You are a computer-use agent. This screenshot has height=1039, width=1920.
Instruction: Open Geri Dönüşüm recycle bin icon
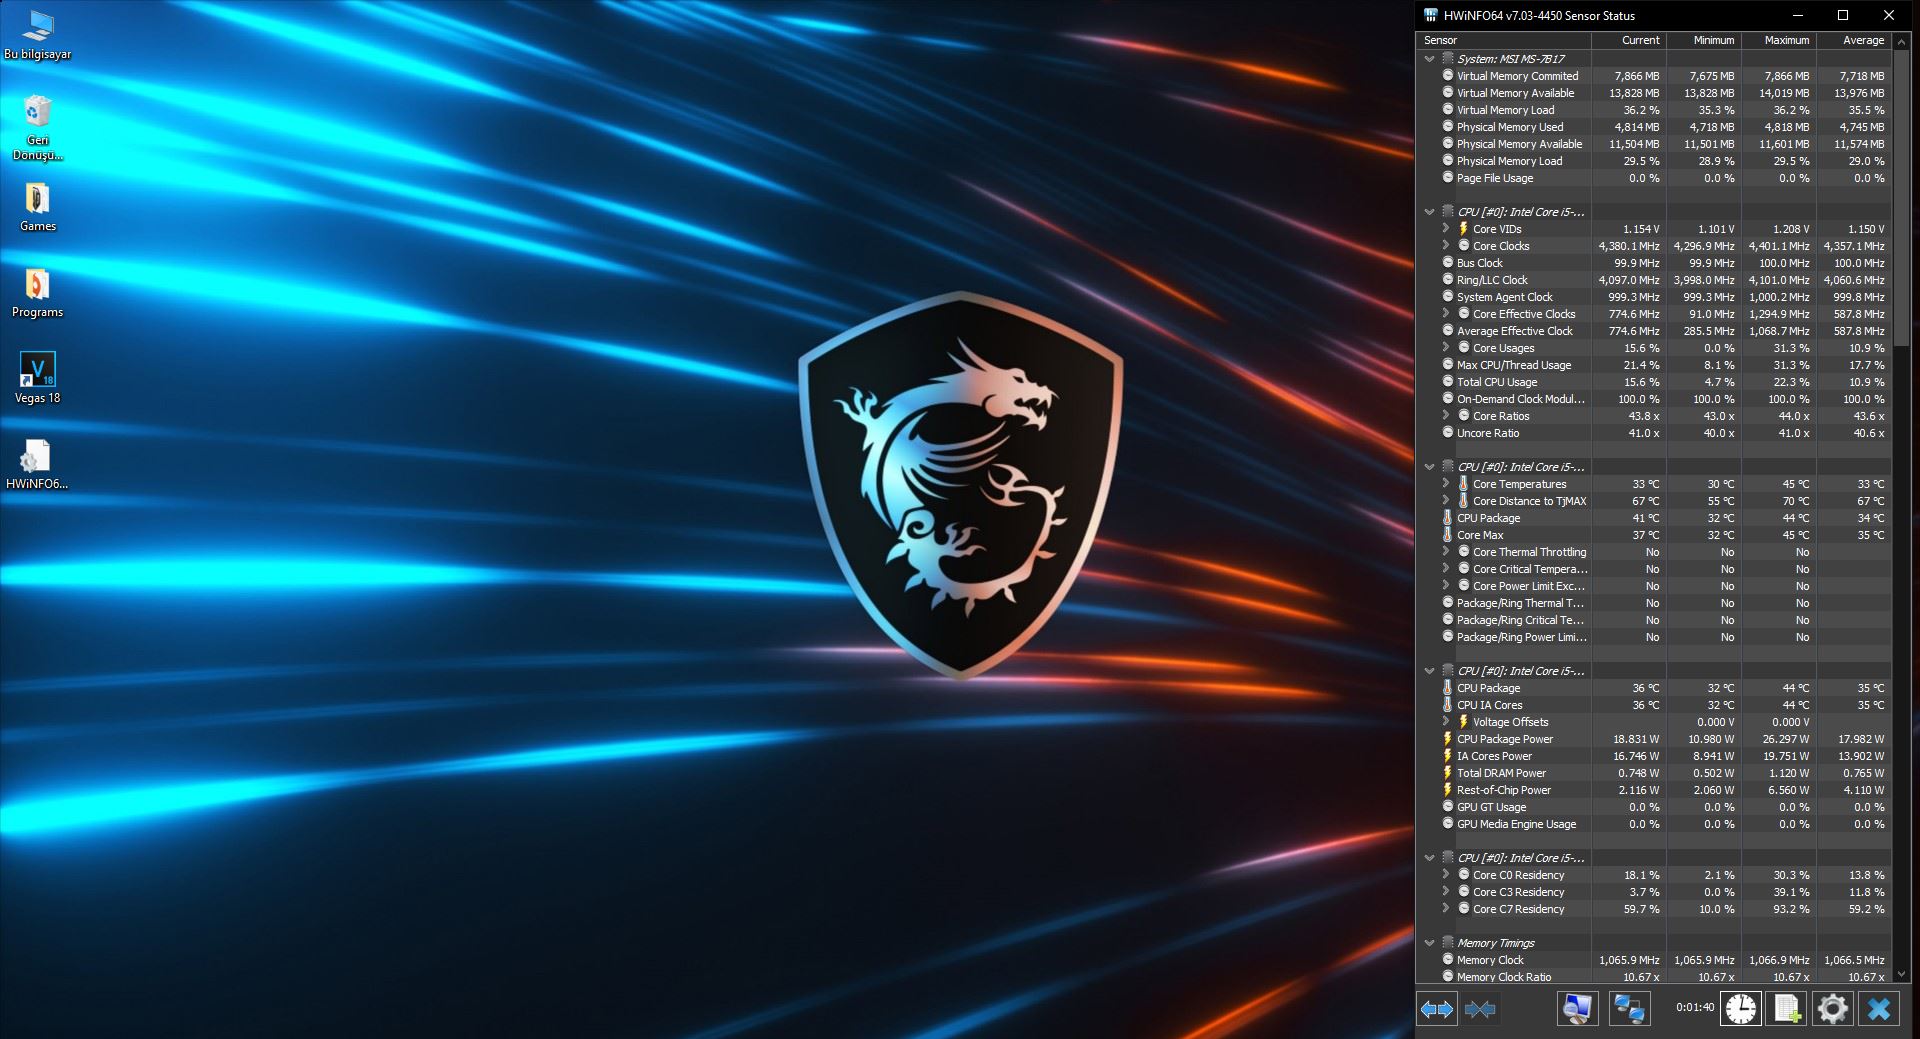coord(38,127)
